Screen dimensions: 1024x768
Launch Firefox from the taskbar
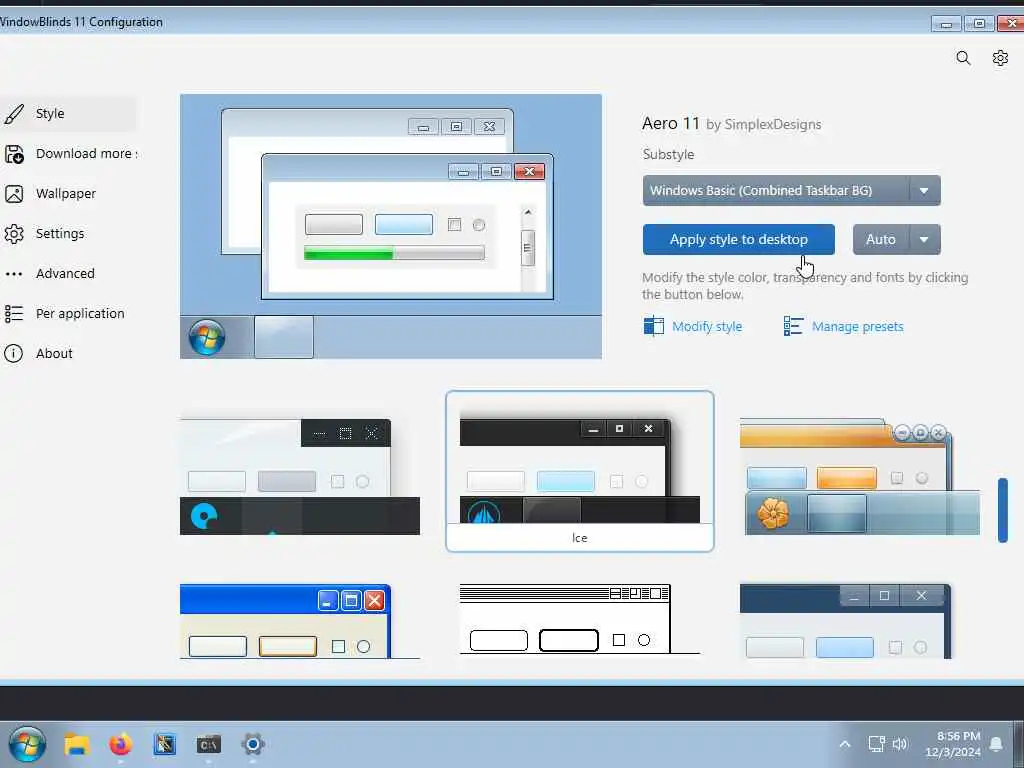(120, 744)
